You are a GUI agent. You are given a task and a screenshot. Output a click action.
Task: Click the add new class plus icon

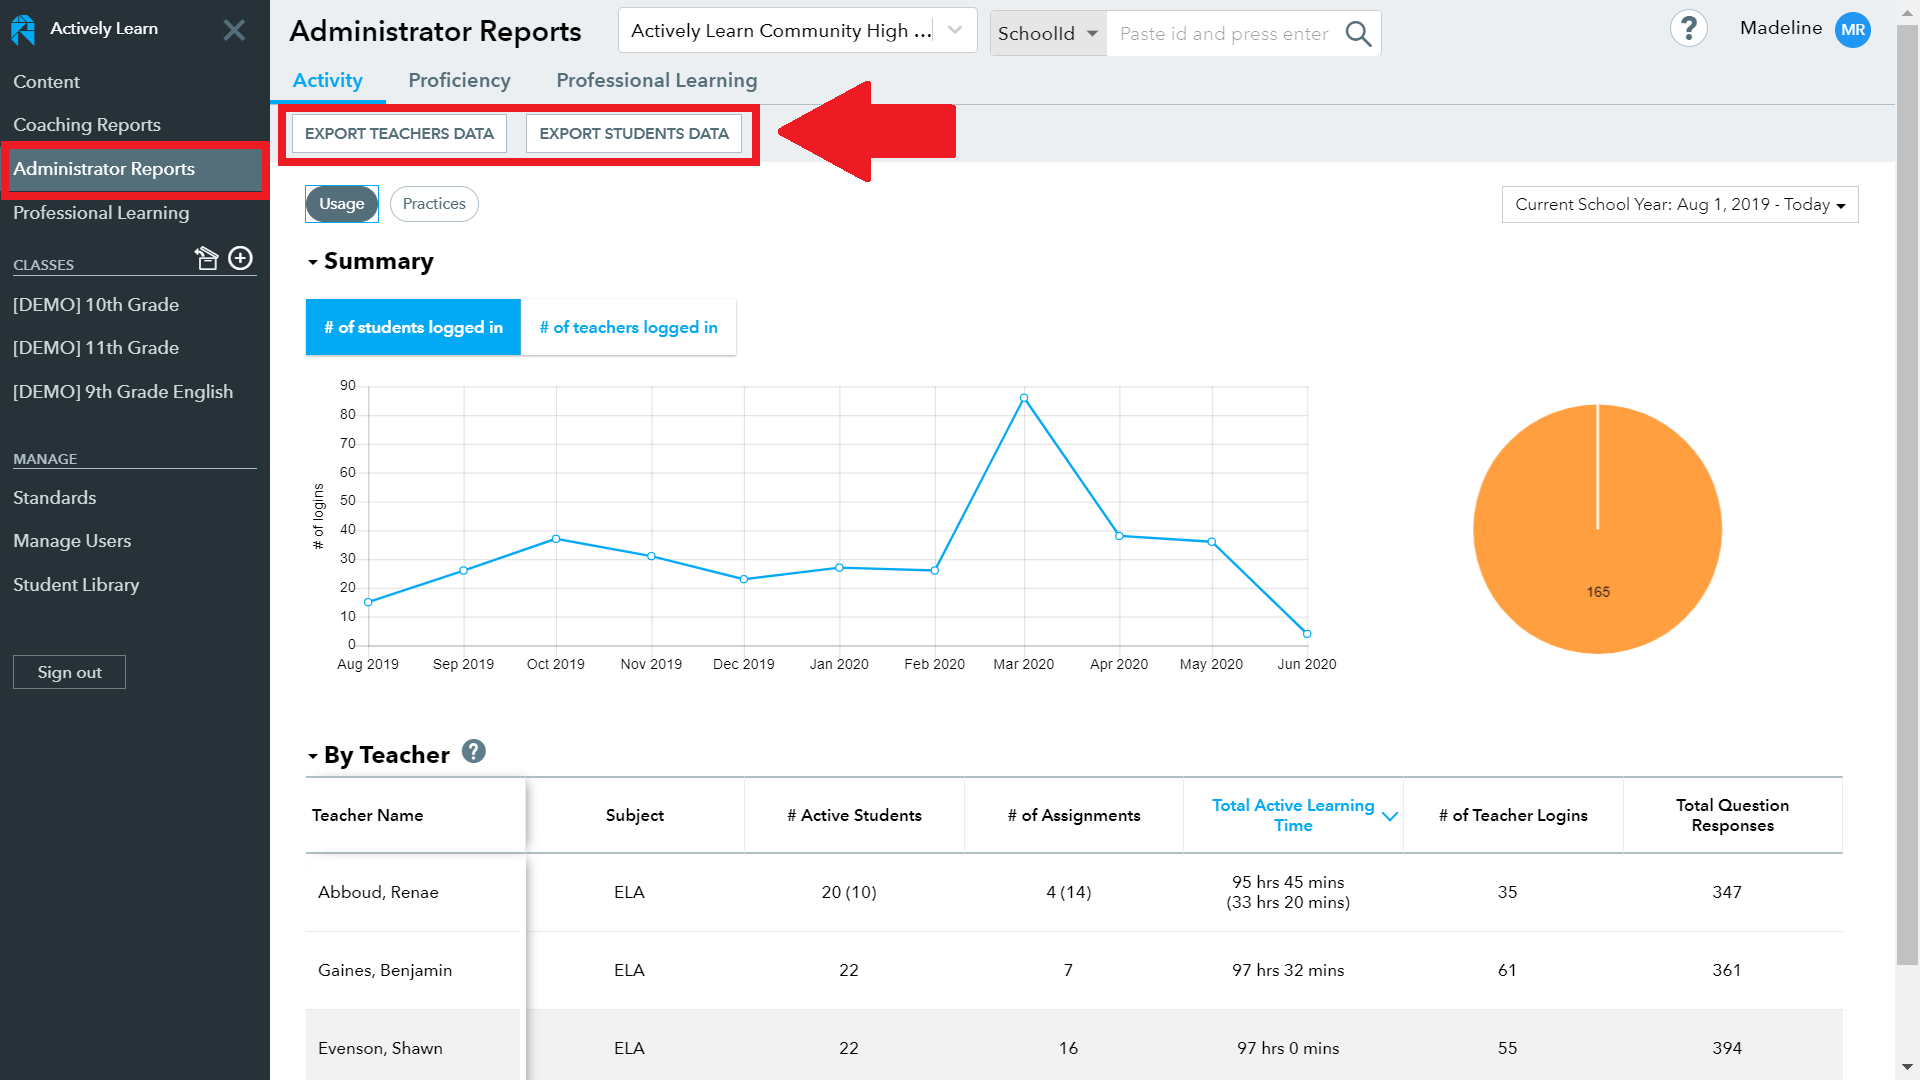click(x=240, y=258)
